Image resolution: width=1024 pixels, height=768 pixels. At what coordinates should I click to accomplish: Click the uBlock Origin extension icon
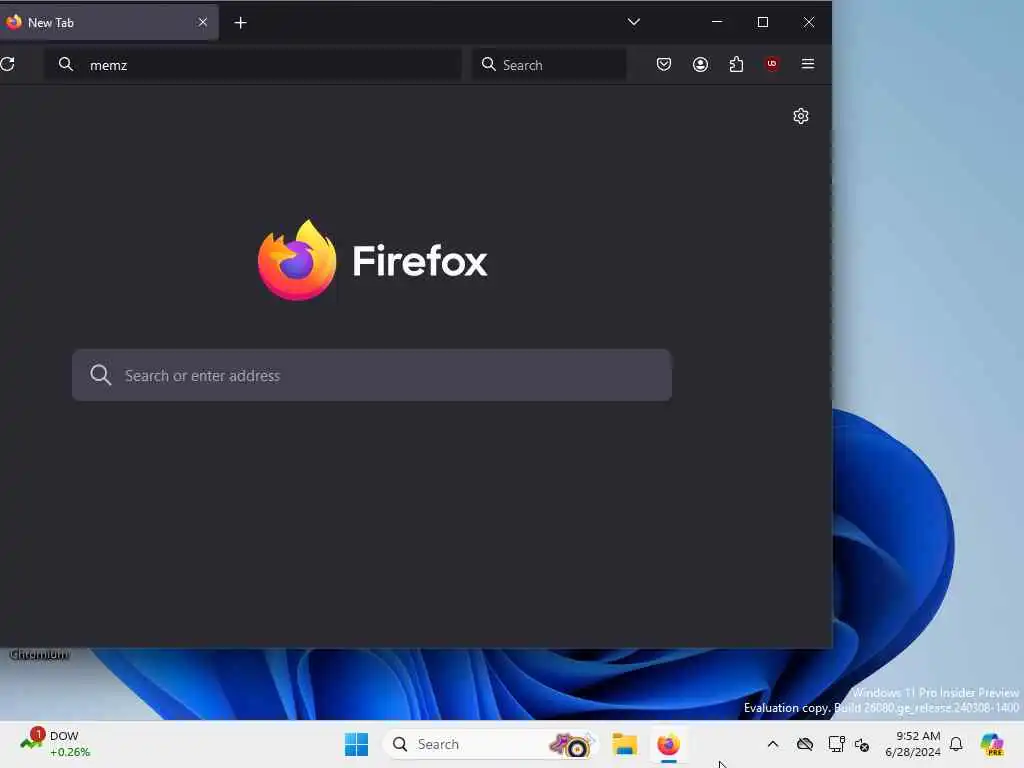(x=772, y=64)
